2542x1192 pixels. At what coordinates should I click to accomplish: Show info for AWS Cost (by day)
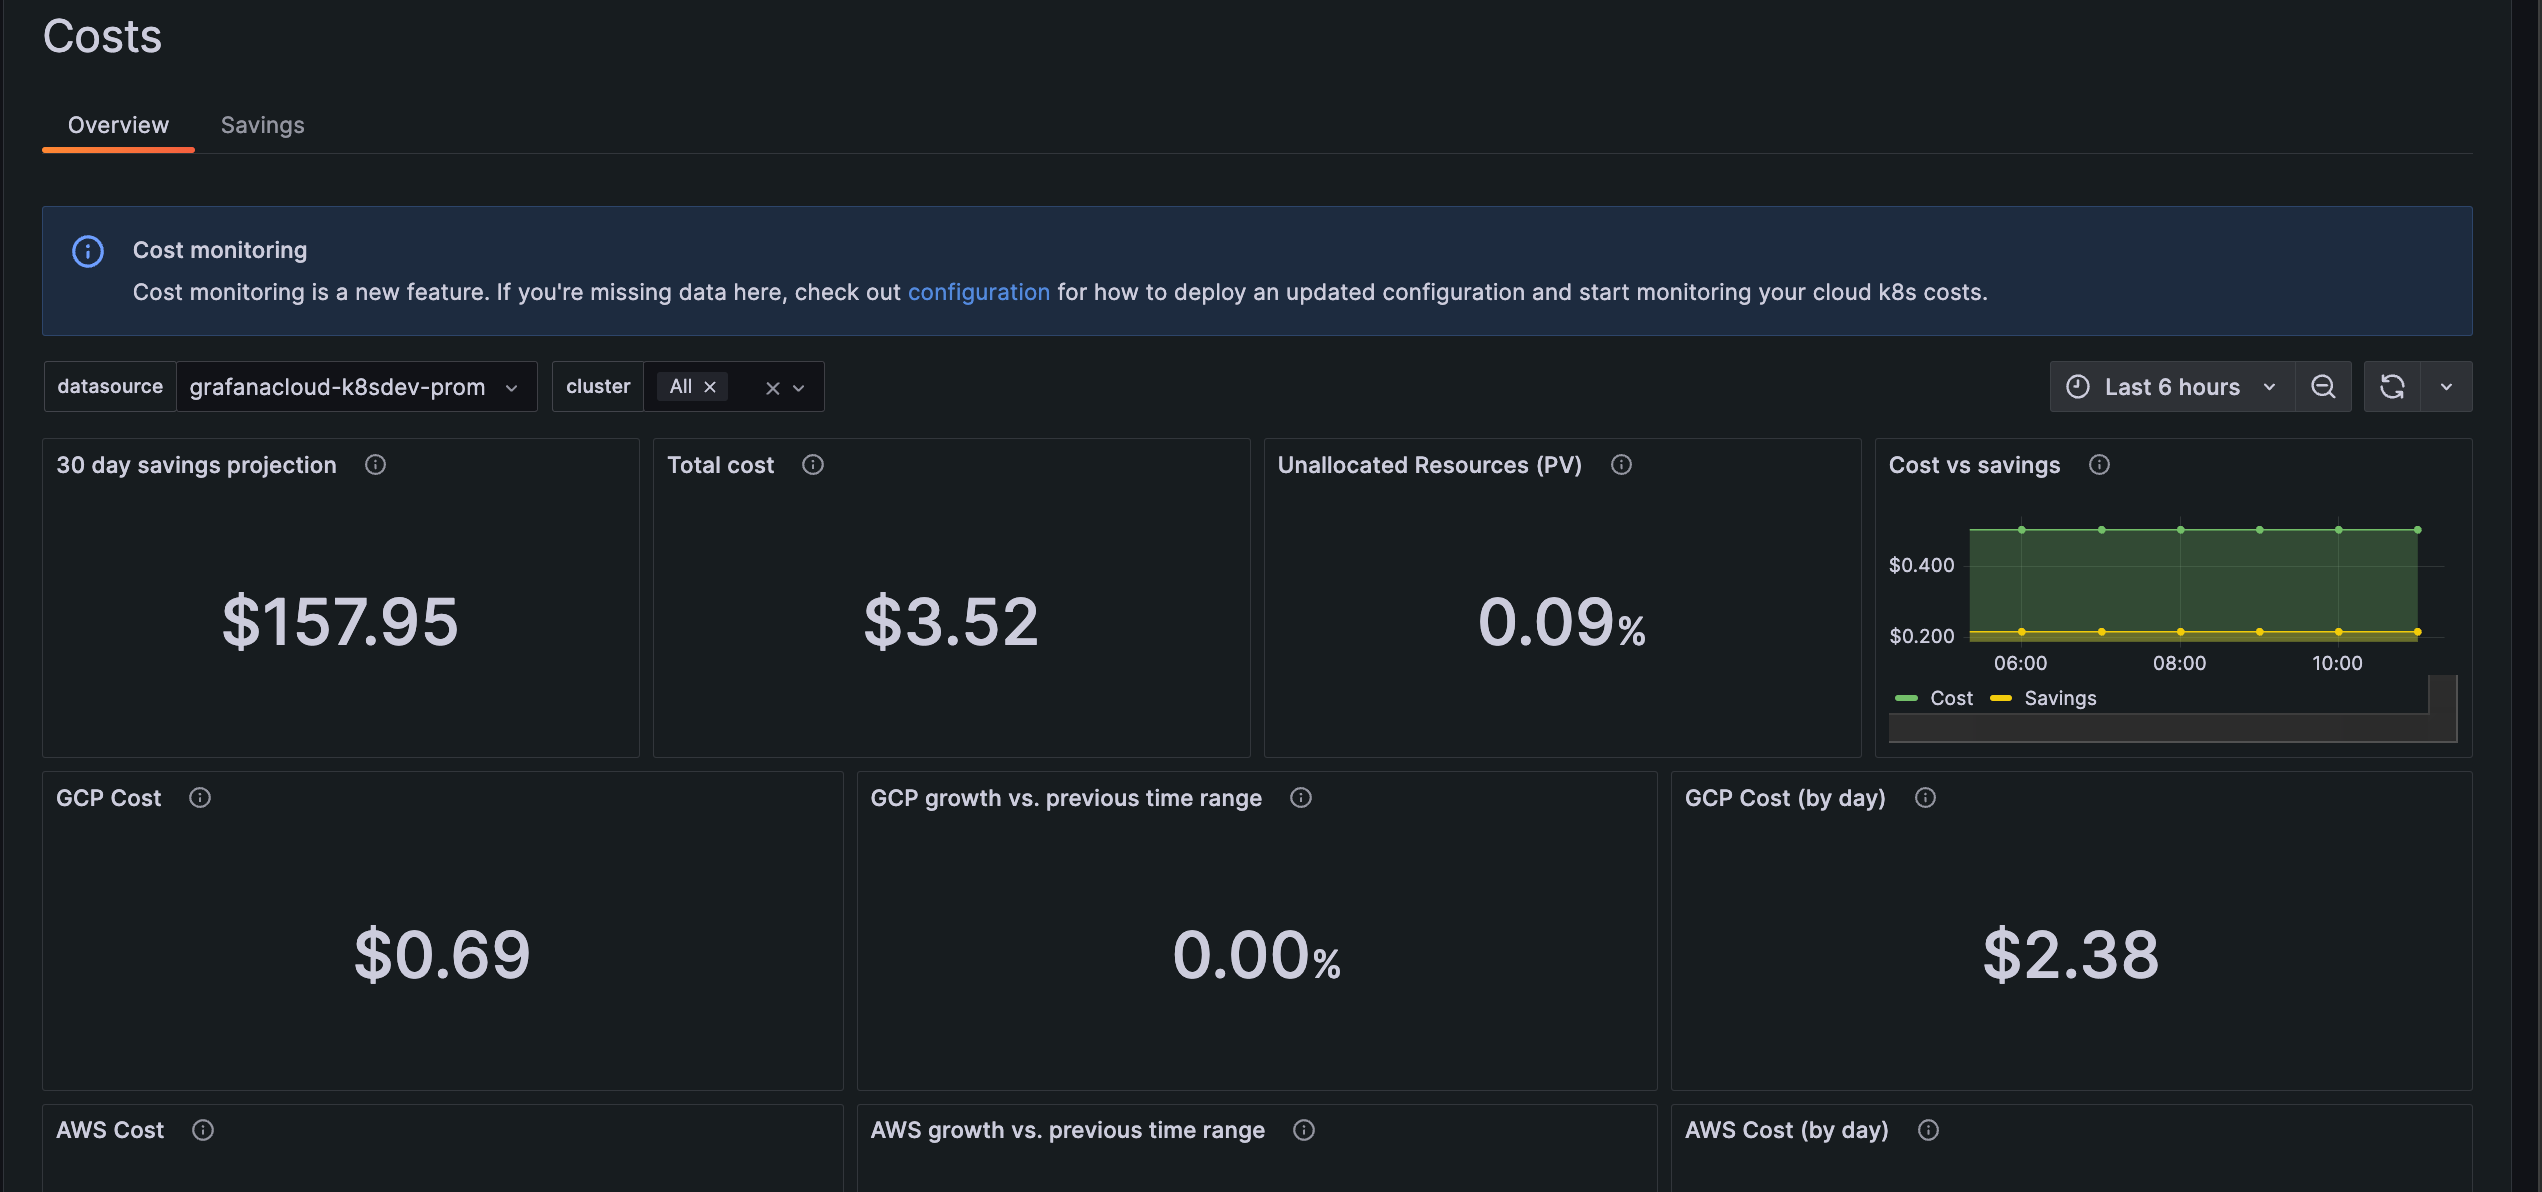point(1928,1130)
